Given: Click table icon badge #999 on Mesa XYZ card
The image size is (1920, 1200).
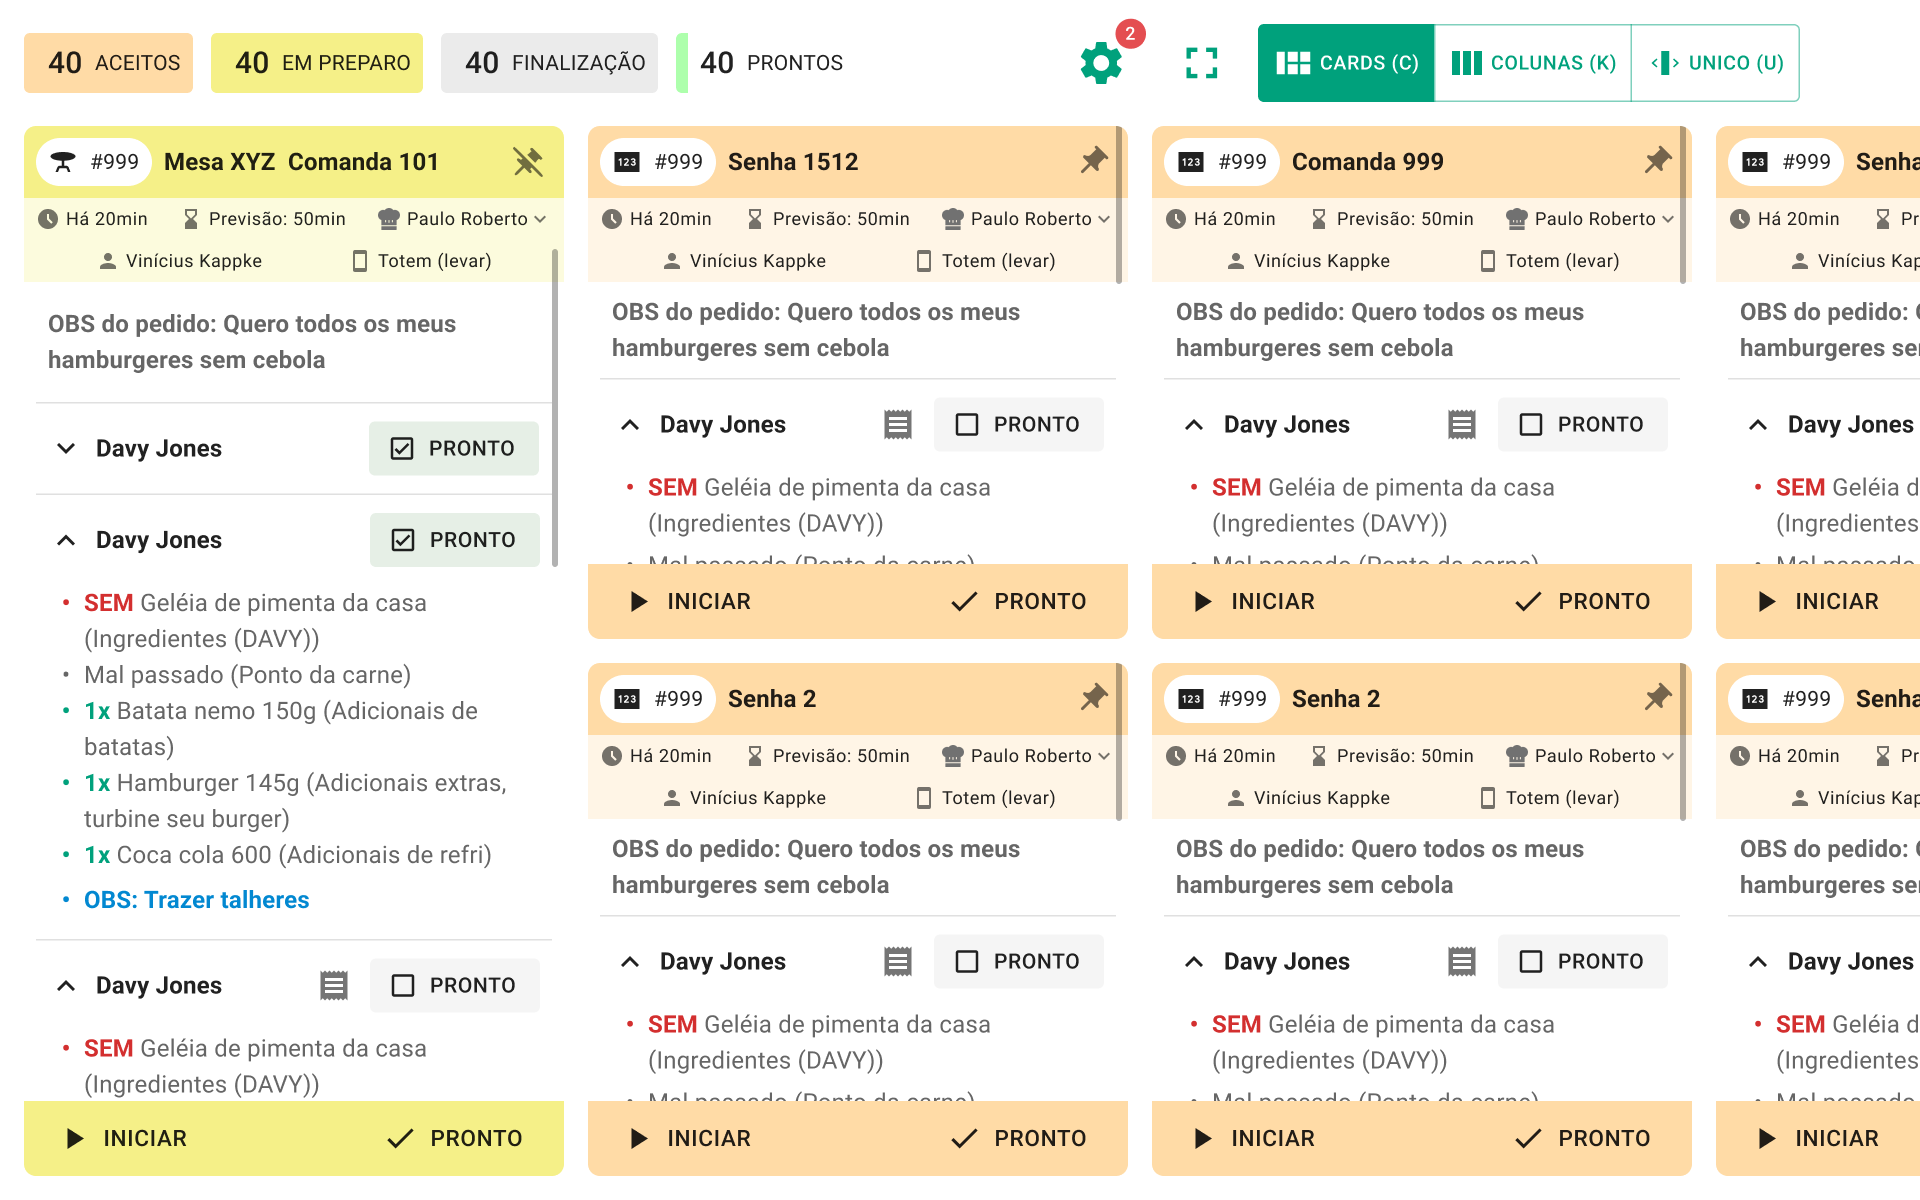Looking at the screenshot, I should (x=94, y=162).
